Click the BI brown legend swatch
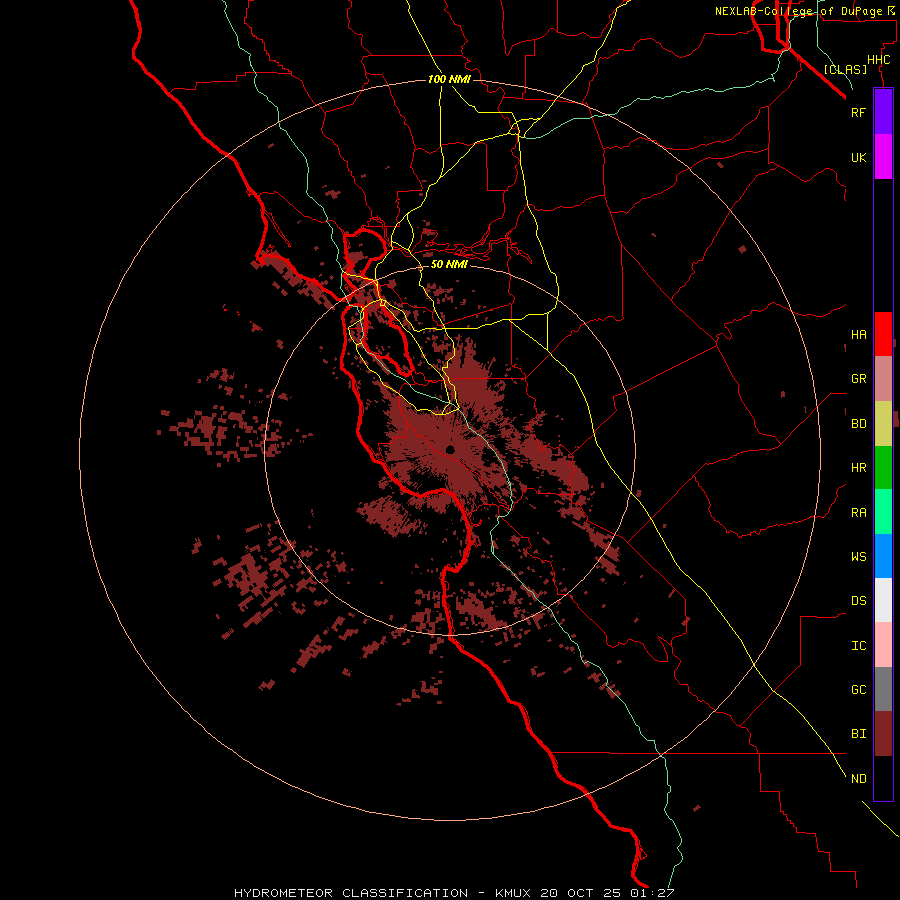The height and width of the screenshot is (900, 900). tap(883, 734)
